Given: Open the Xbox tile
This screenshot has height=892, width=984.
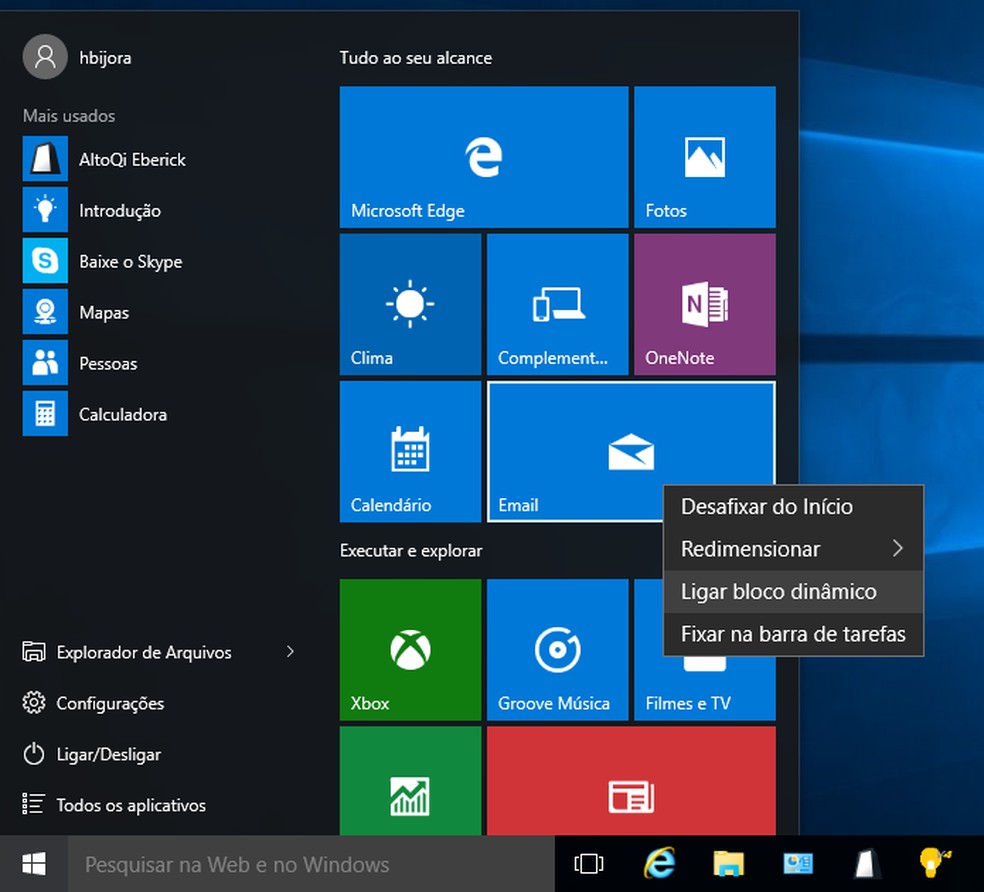Looking at the screenshot, I should 410,650.
